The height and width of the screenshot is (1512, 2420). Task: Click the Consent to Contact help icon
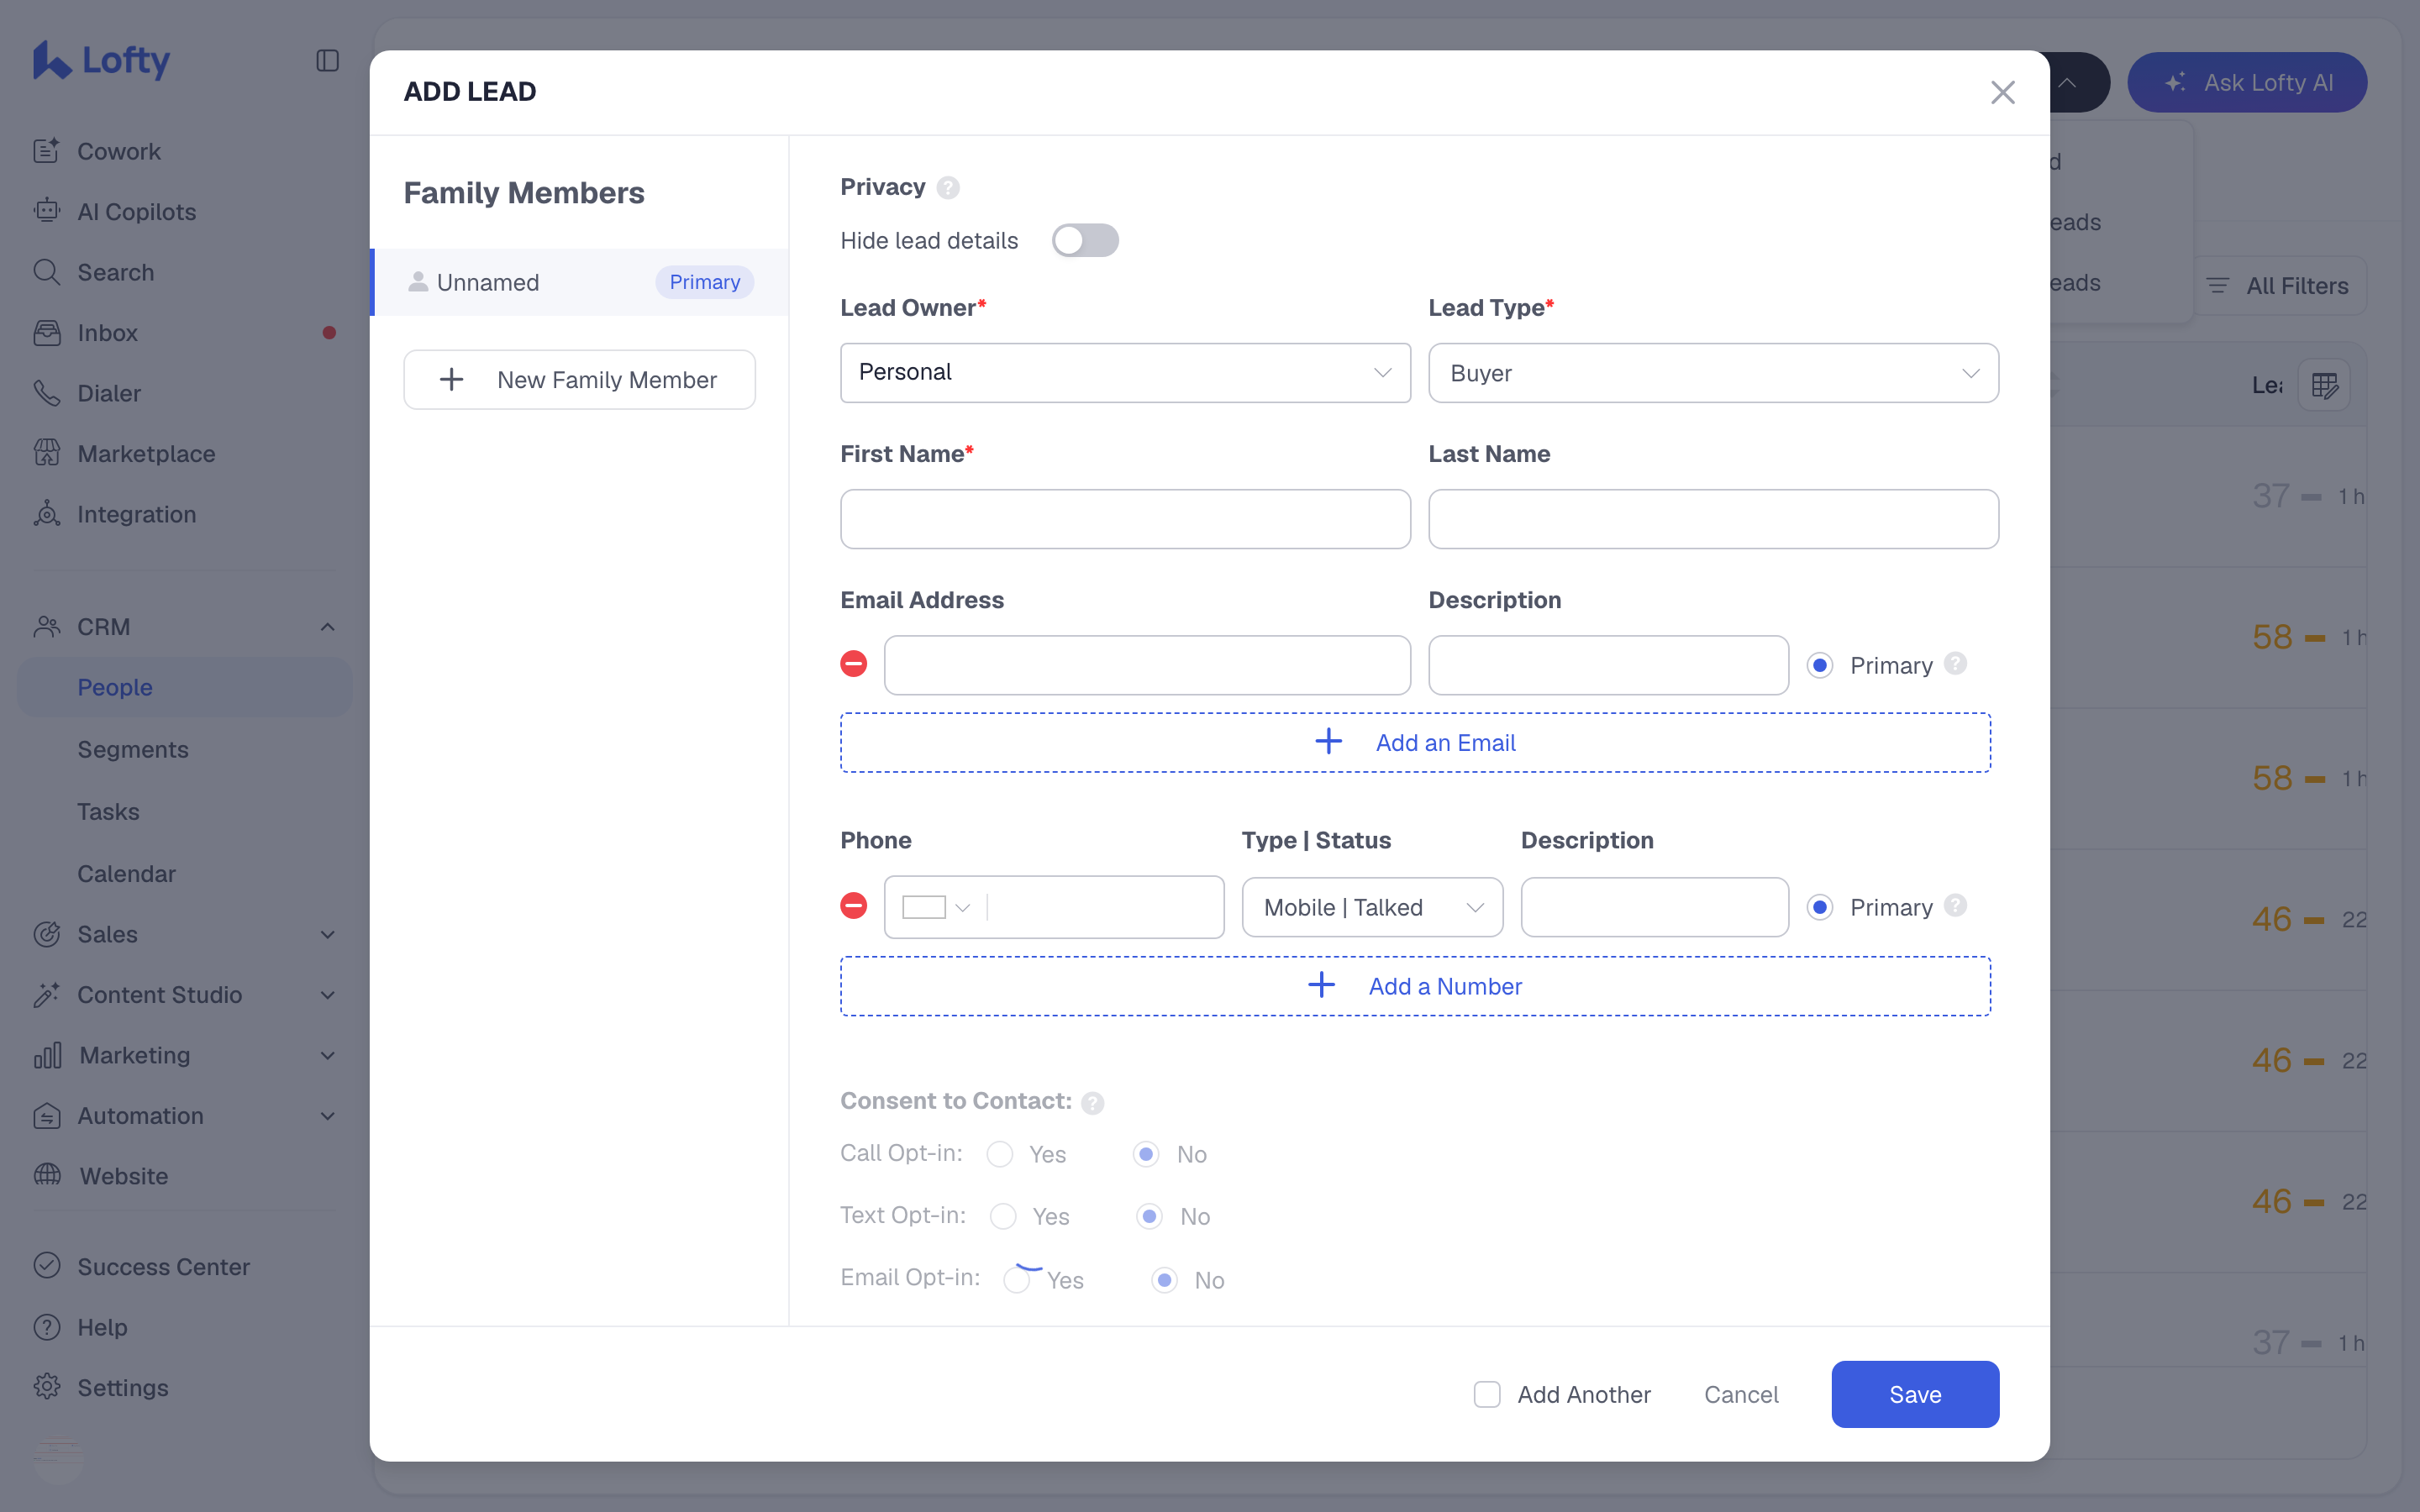click(x=1093, y=1103)
